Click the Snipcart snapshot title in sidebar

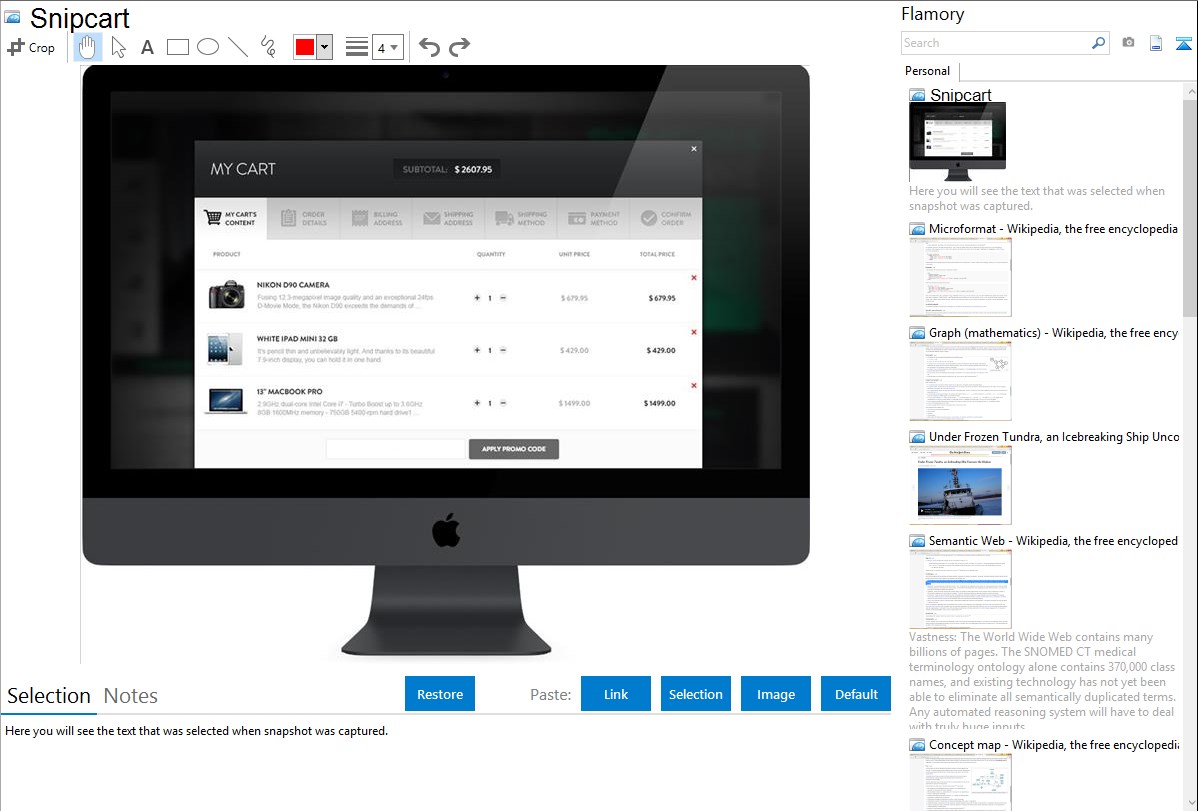click(x=960, y=95)
